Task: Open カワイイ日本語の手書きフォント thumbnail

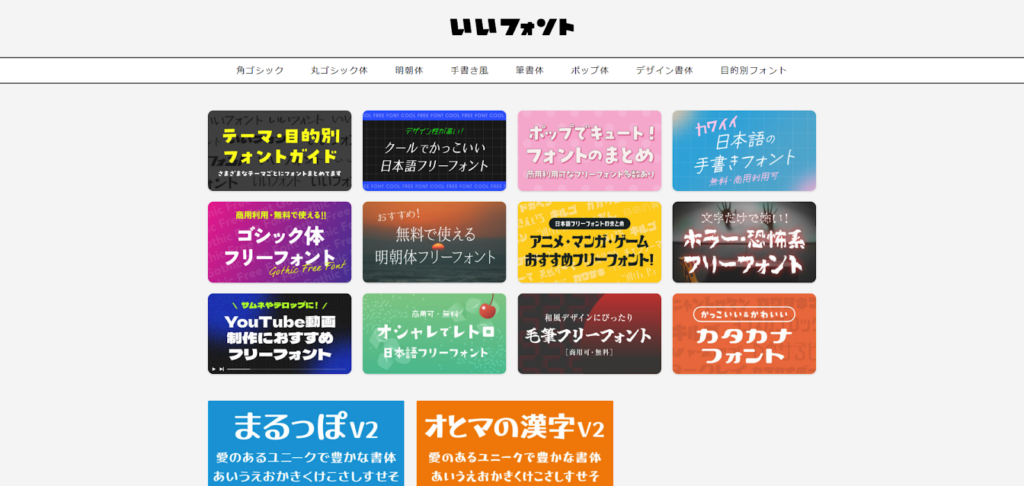Action: [x=744, y=151]
